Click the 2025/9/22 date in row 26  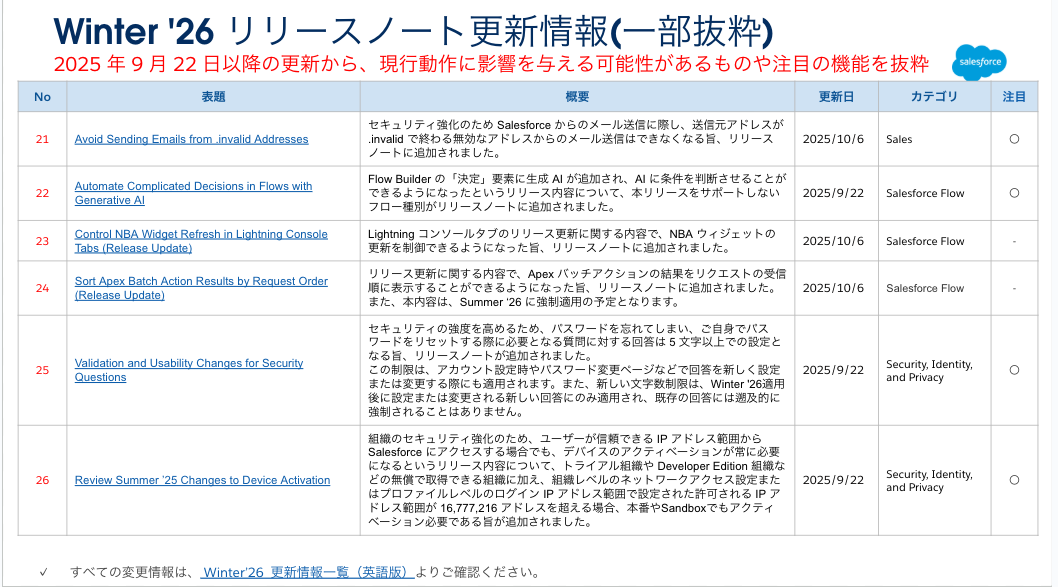click(x=833, y=480)
